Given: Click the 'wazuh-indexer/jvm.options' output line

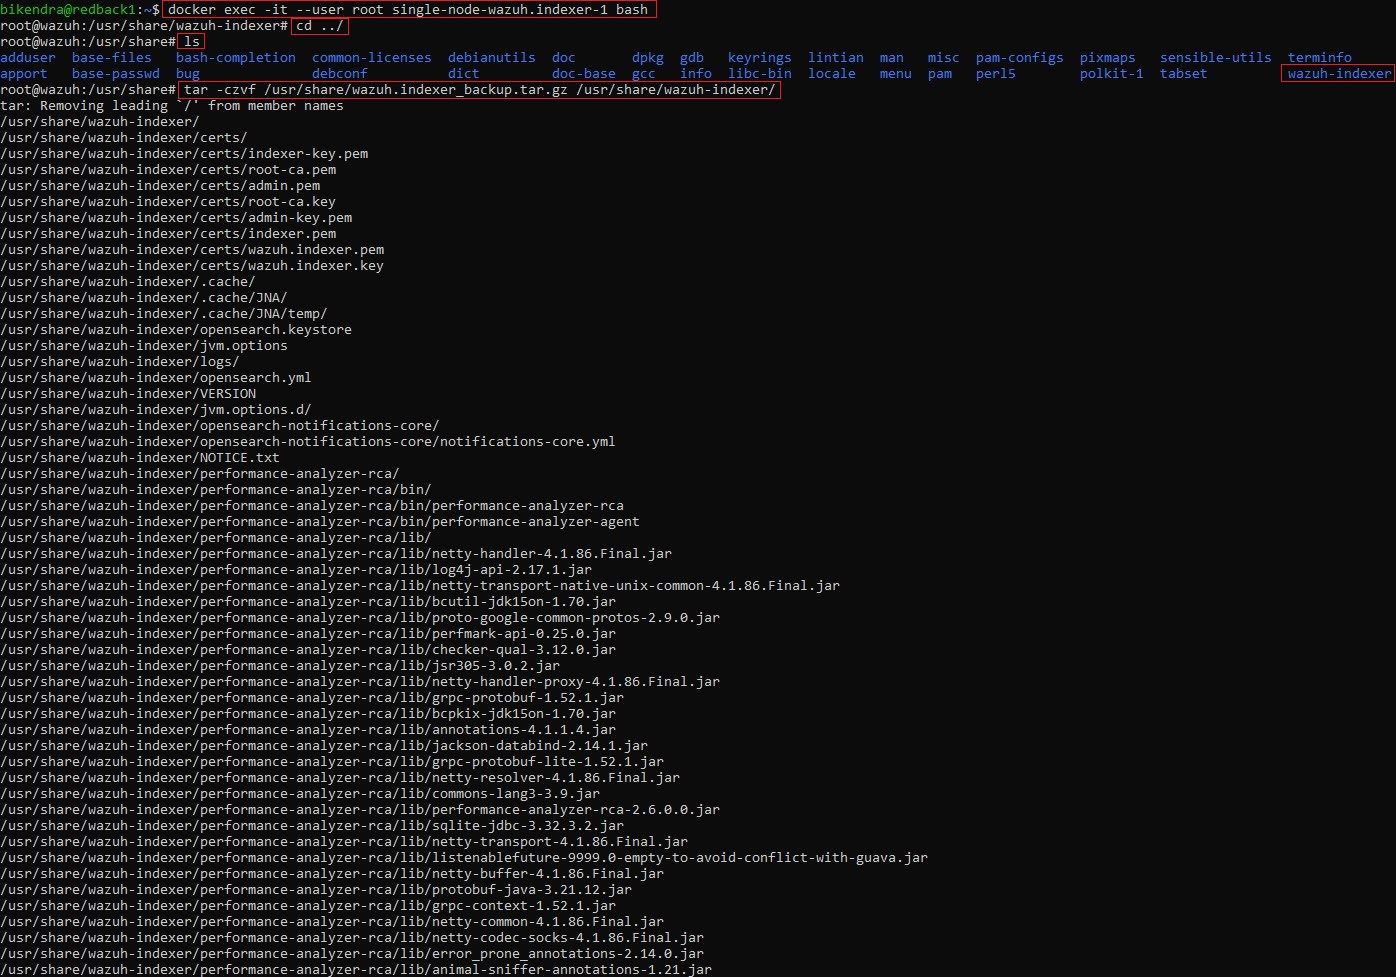Looking at the screenshot, I should (x=144, y=345).
